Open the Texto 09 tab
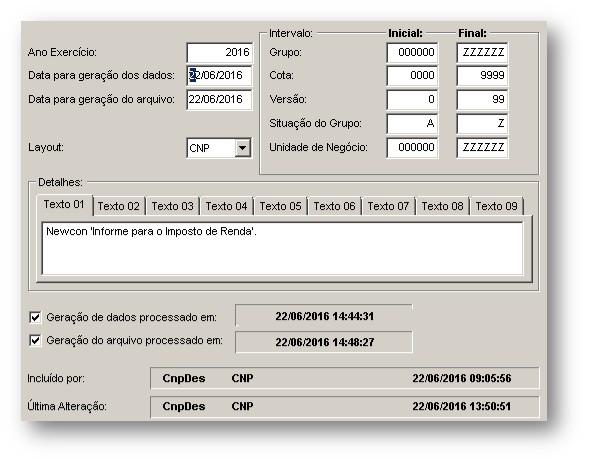 pyautogui.click(x=497, y=206)
